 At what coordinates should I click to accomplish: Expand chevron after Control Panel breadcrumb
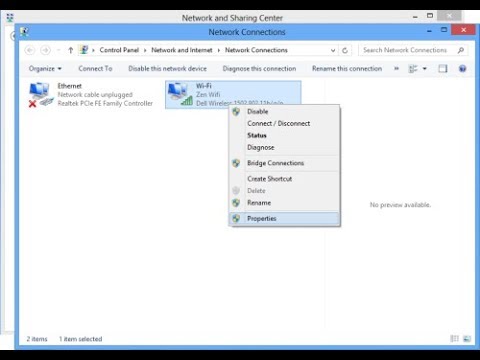(145, 50)
